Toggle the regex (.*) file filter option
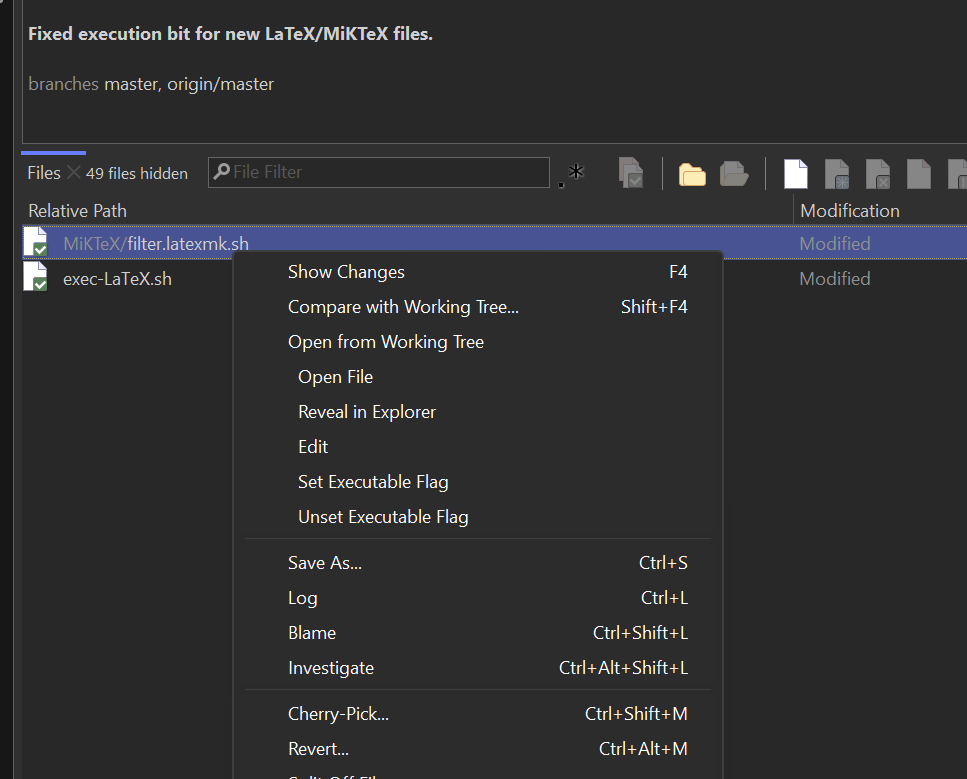The height and width of the screenshot is (779, 967). (x=572, y=173)
